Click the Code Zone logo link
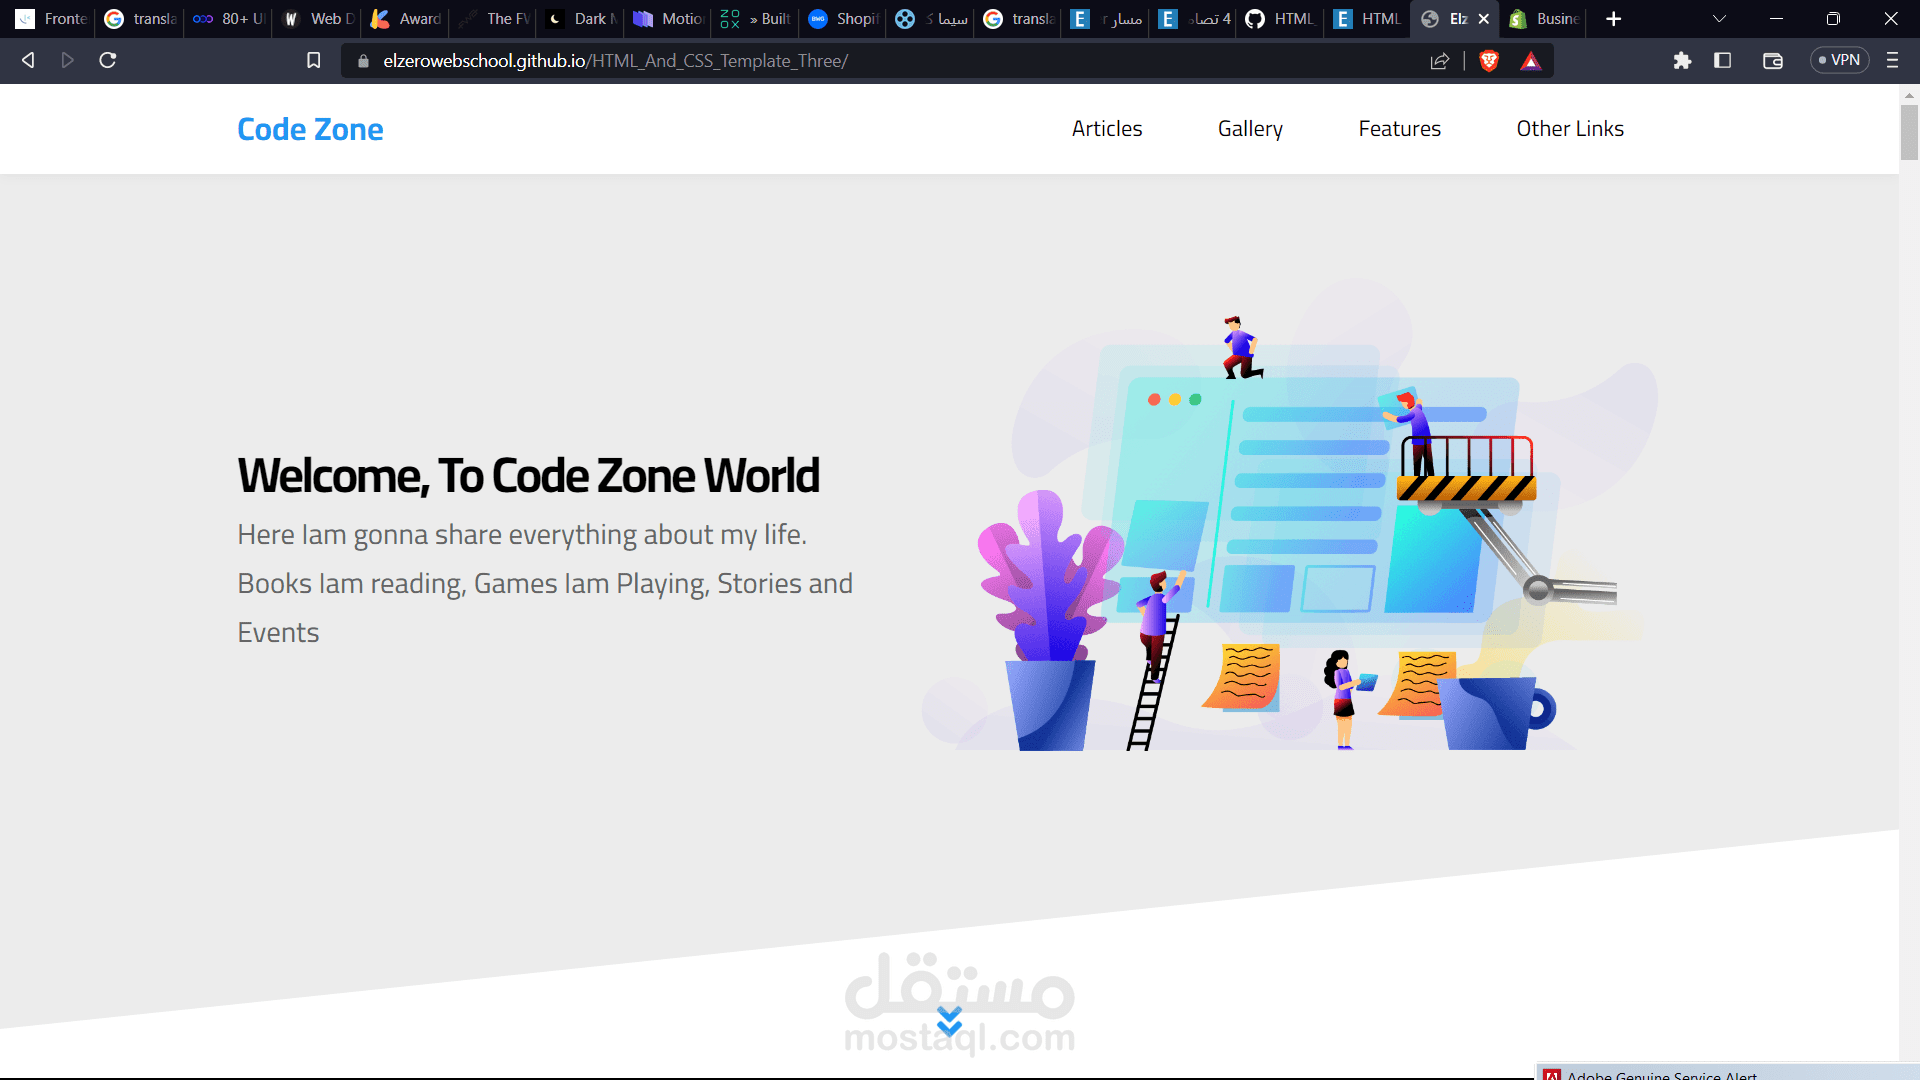The image size is (1920, 1080). [x=310, y=129]
